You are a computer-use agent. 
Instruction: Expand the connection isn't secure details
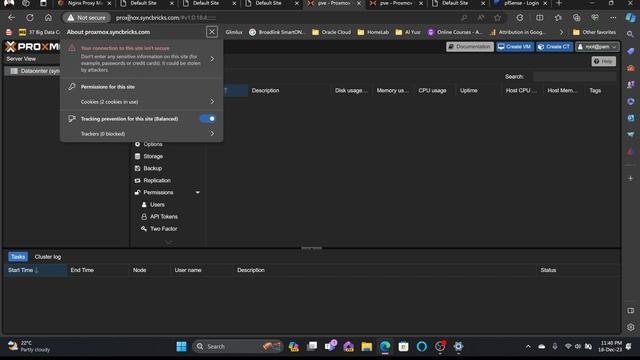212,59
